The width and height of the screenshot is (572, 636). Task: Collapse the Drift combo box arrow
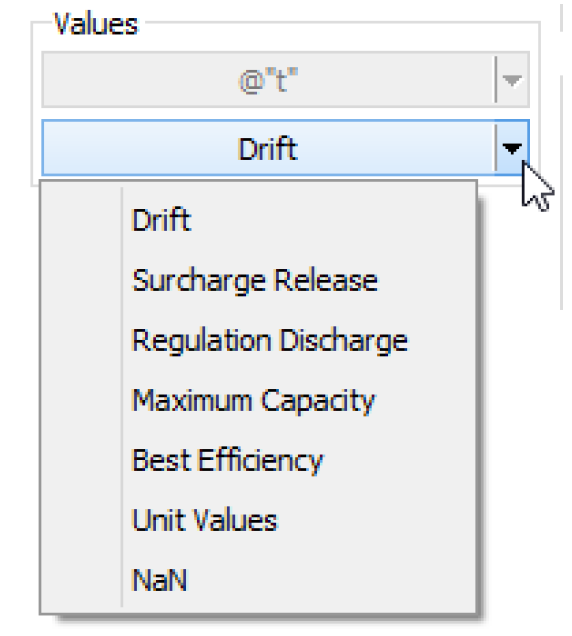[512, 148]
